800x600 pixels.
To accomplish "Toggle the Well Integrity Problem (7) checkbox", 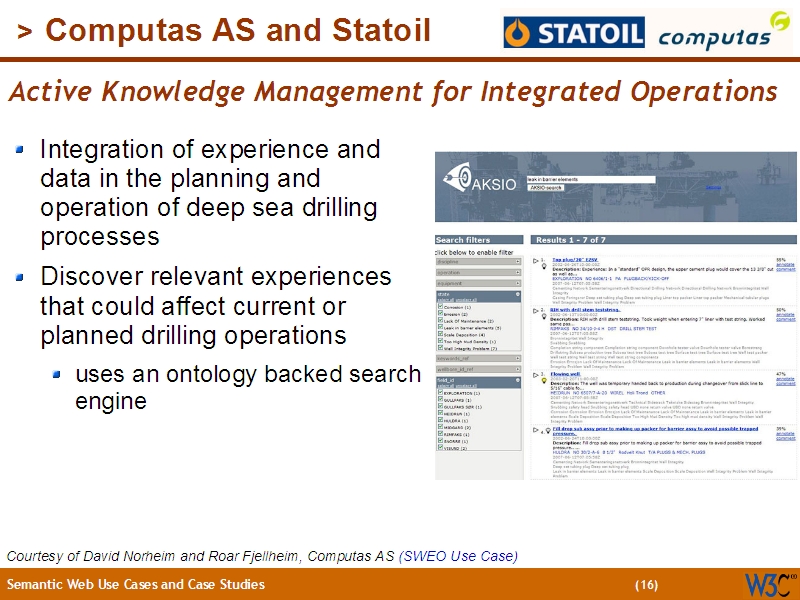I will [x=440, y=349].
